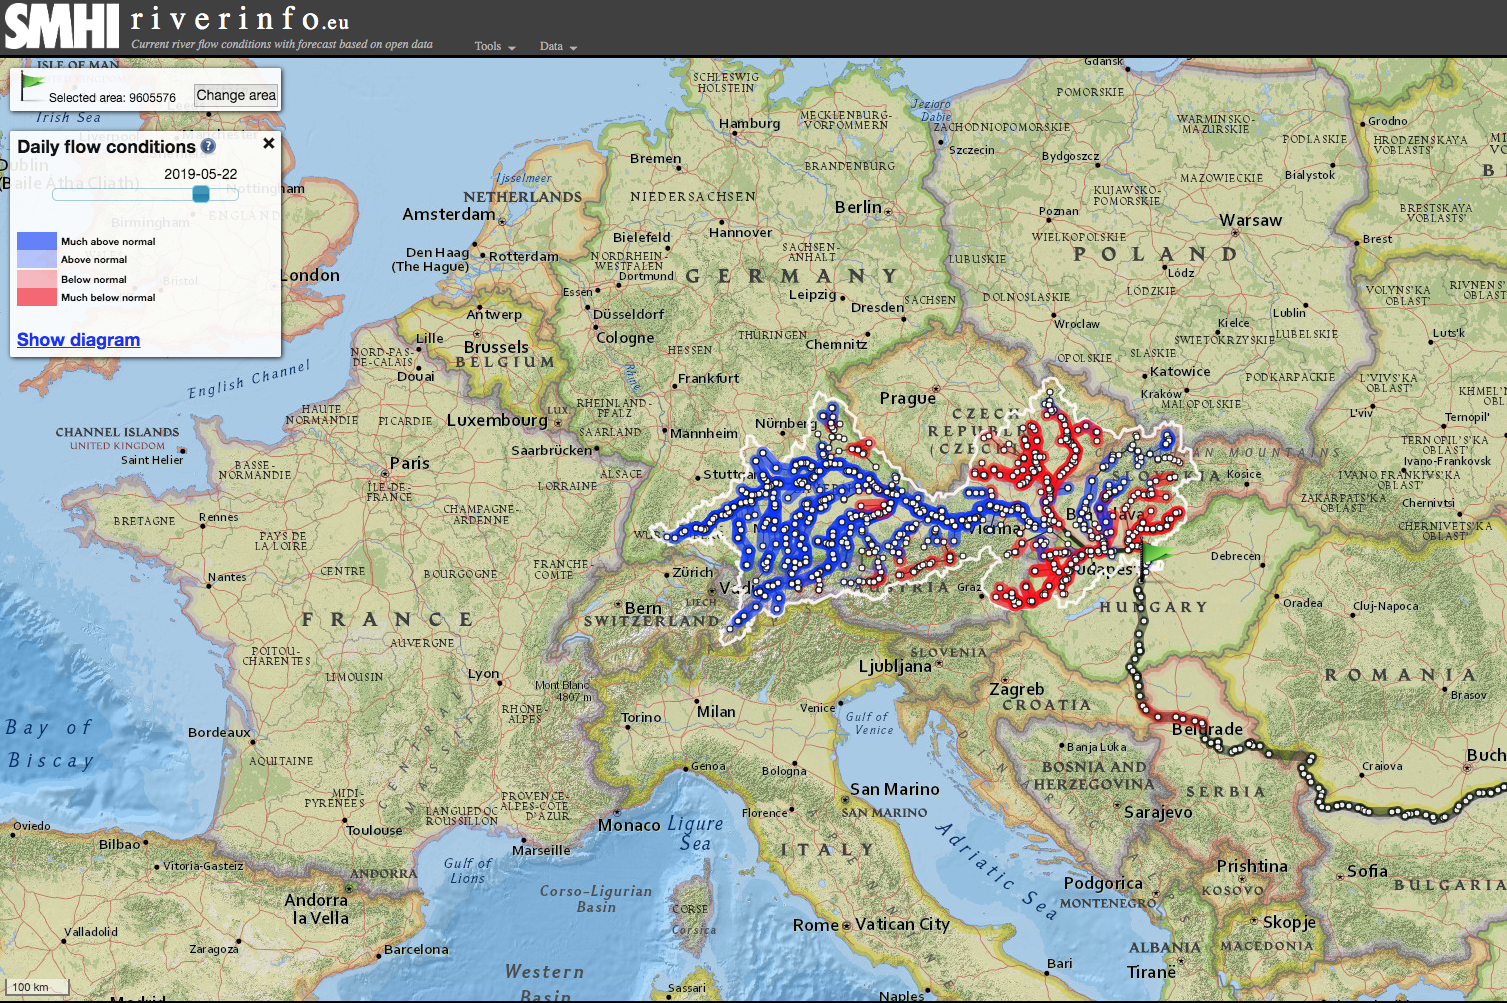Image resolution: width=1507 pixels, height=1003 pixels.
Task: Click the Show diagram link
Action: coord(78,340)
